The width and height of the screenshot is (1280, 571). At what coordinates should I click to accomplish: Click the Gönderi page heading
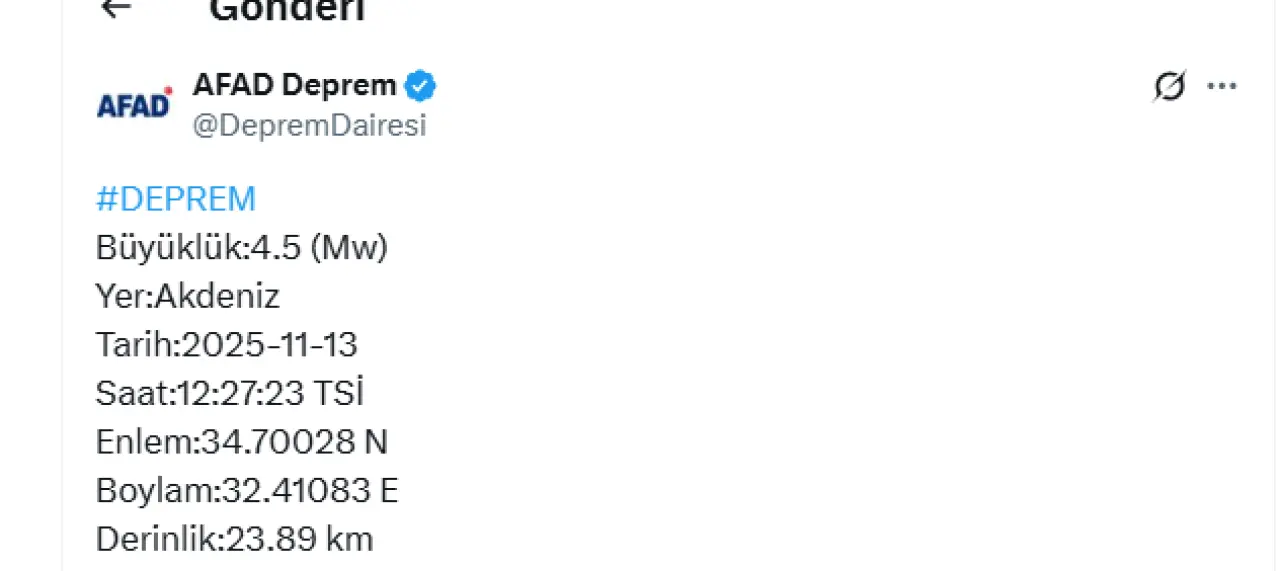point(287,10)
